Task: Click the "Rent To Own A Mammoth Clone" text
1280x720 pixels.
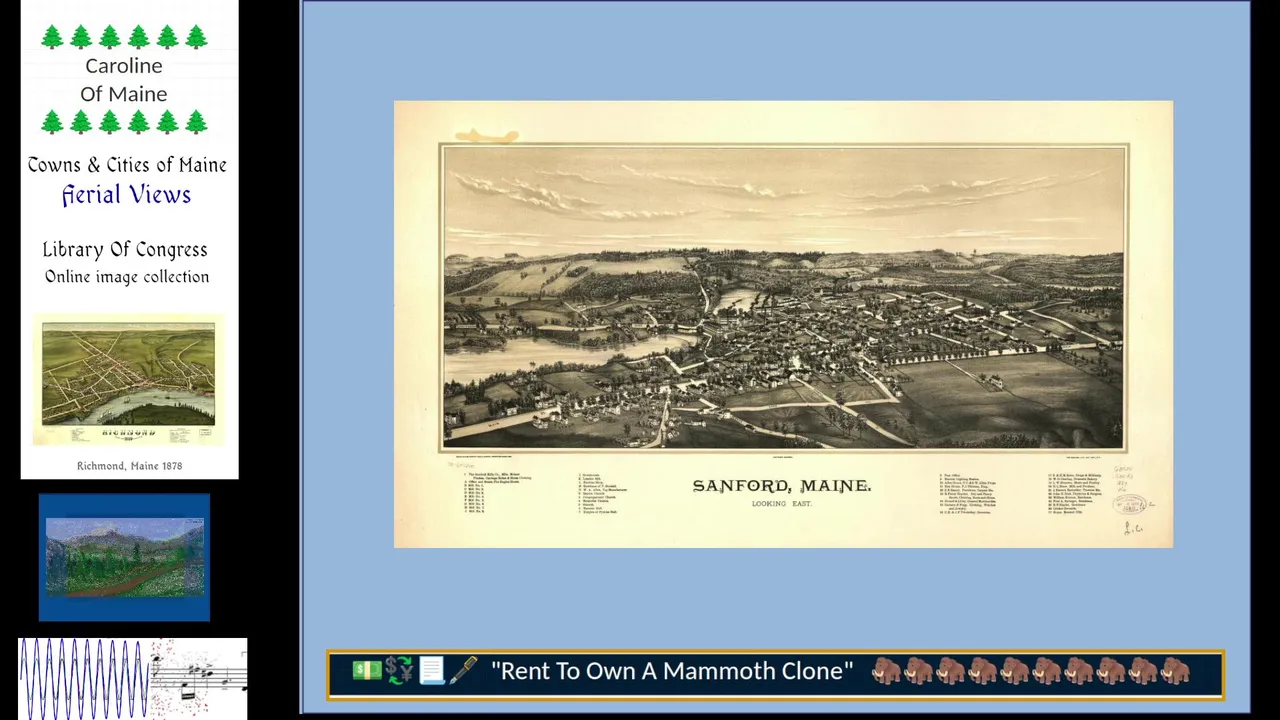Action: [672, 671]
